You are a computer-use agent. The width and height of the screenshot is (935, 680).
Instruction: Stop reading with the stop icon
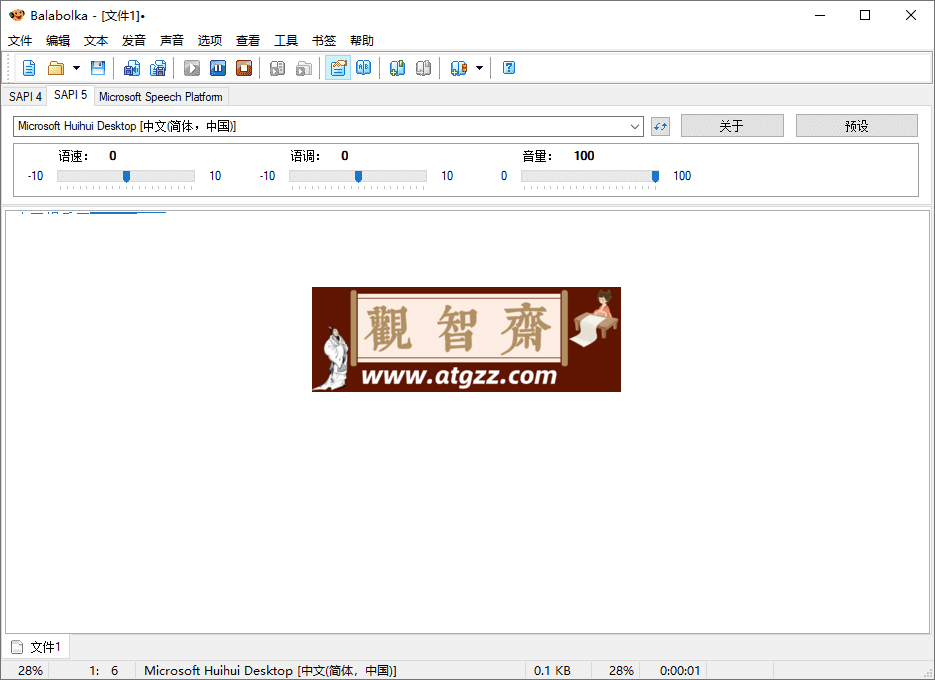coord(244,68)
